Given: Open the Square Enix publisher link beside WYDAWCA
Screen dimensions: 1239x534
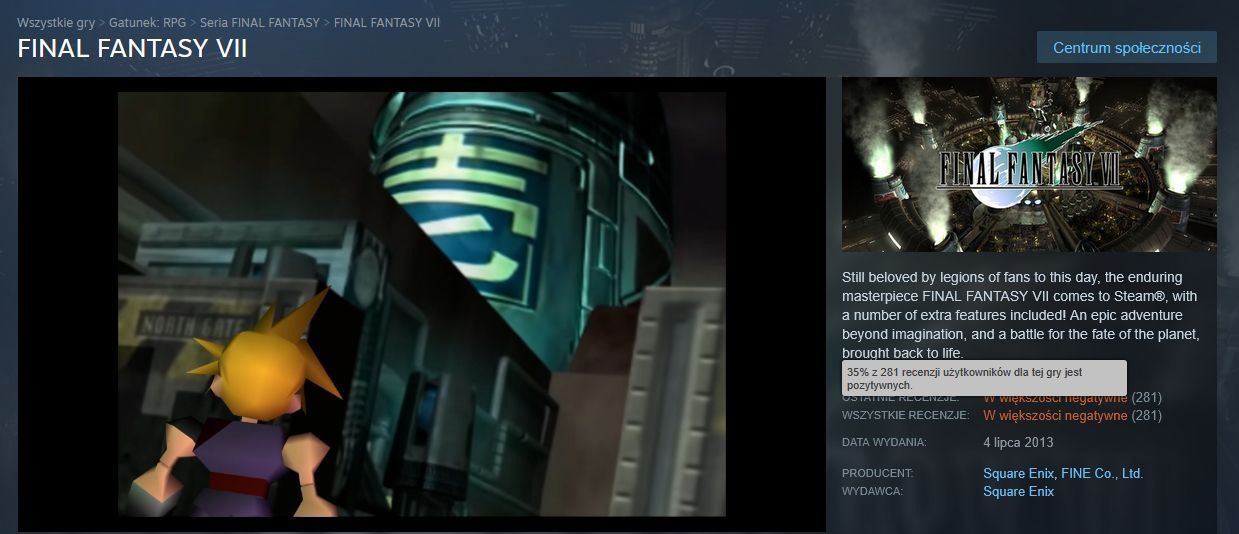Looking at the screenshot, I should point(1018,491).
